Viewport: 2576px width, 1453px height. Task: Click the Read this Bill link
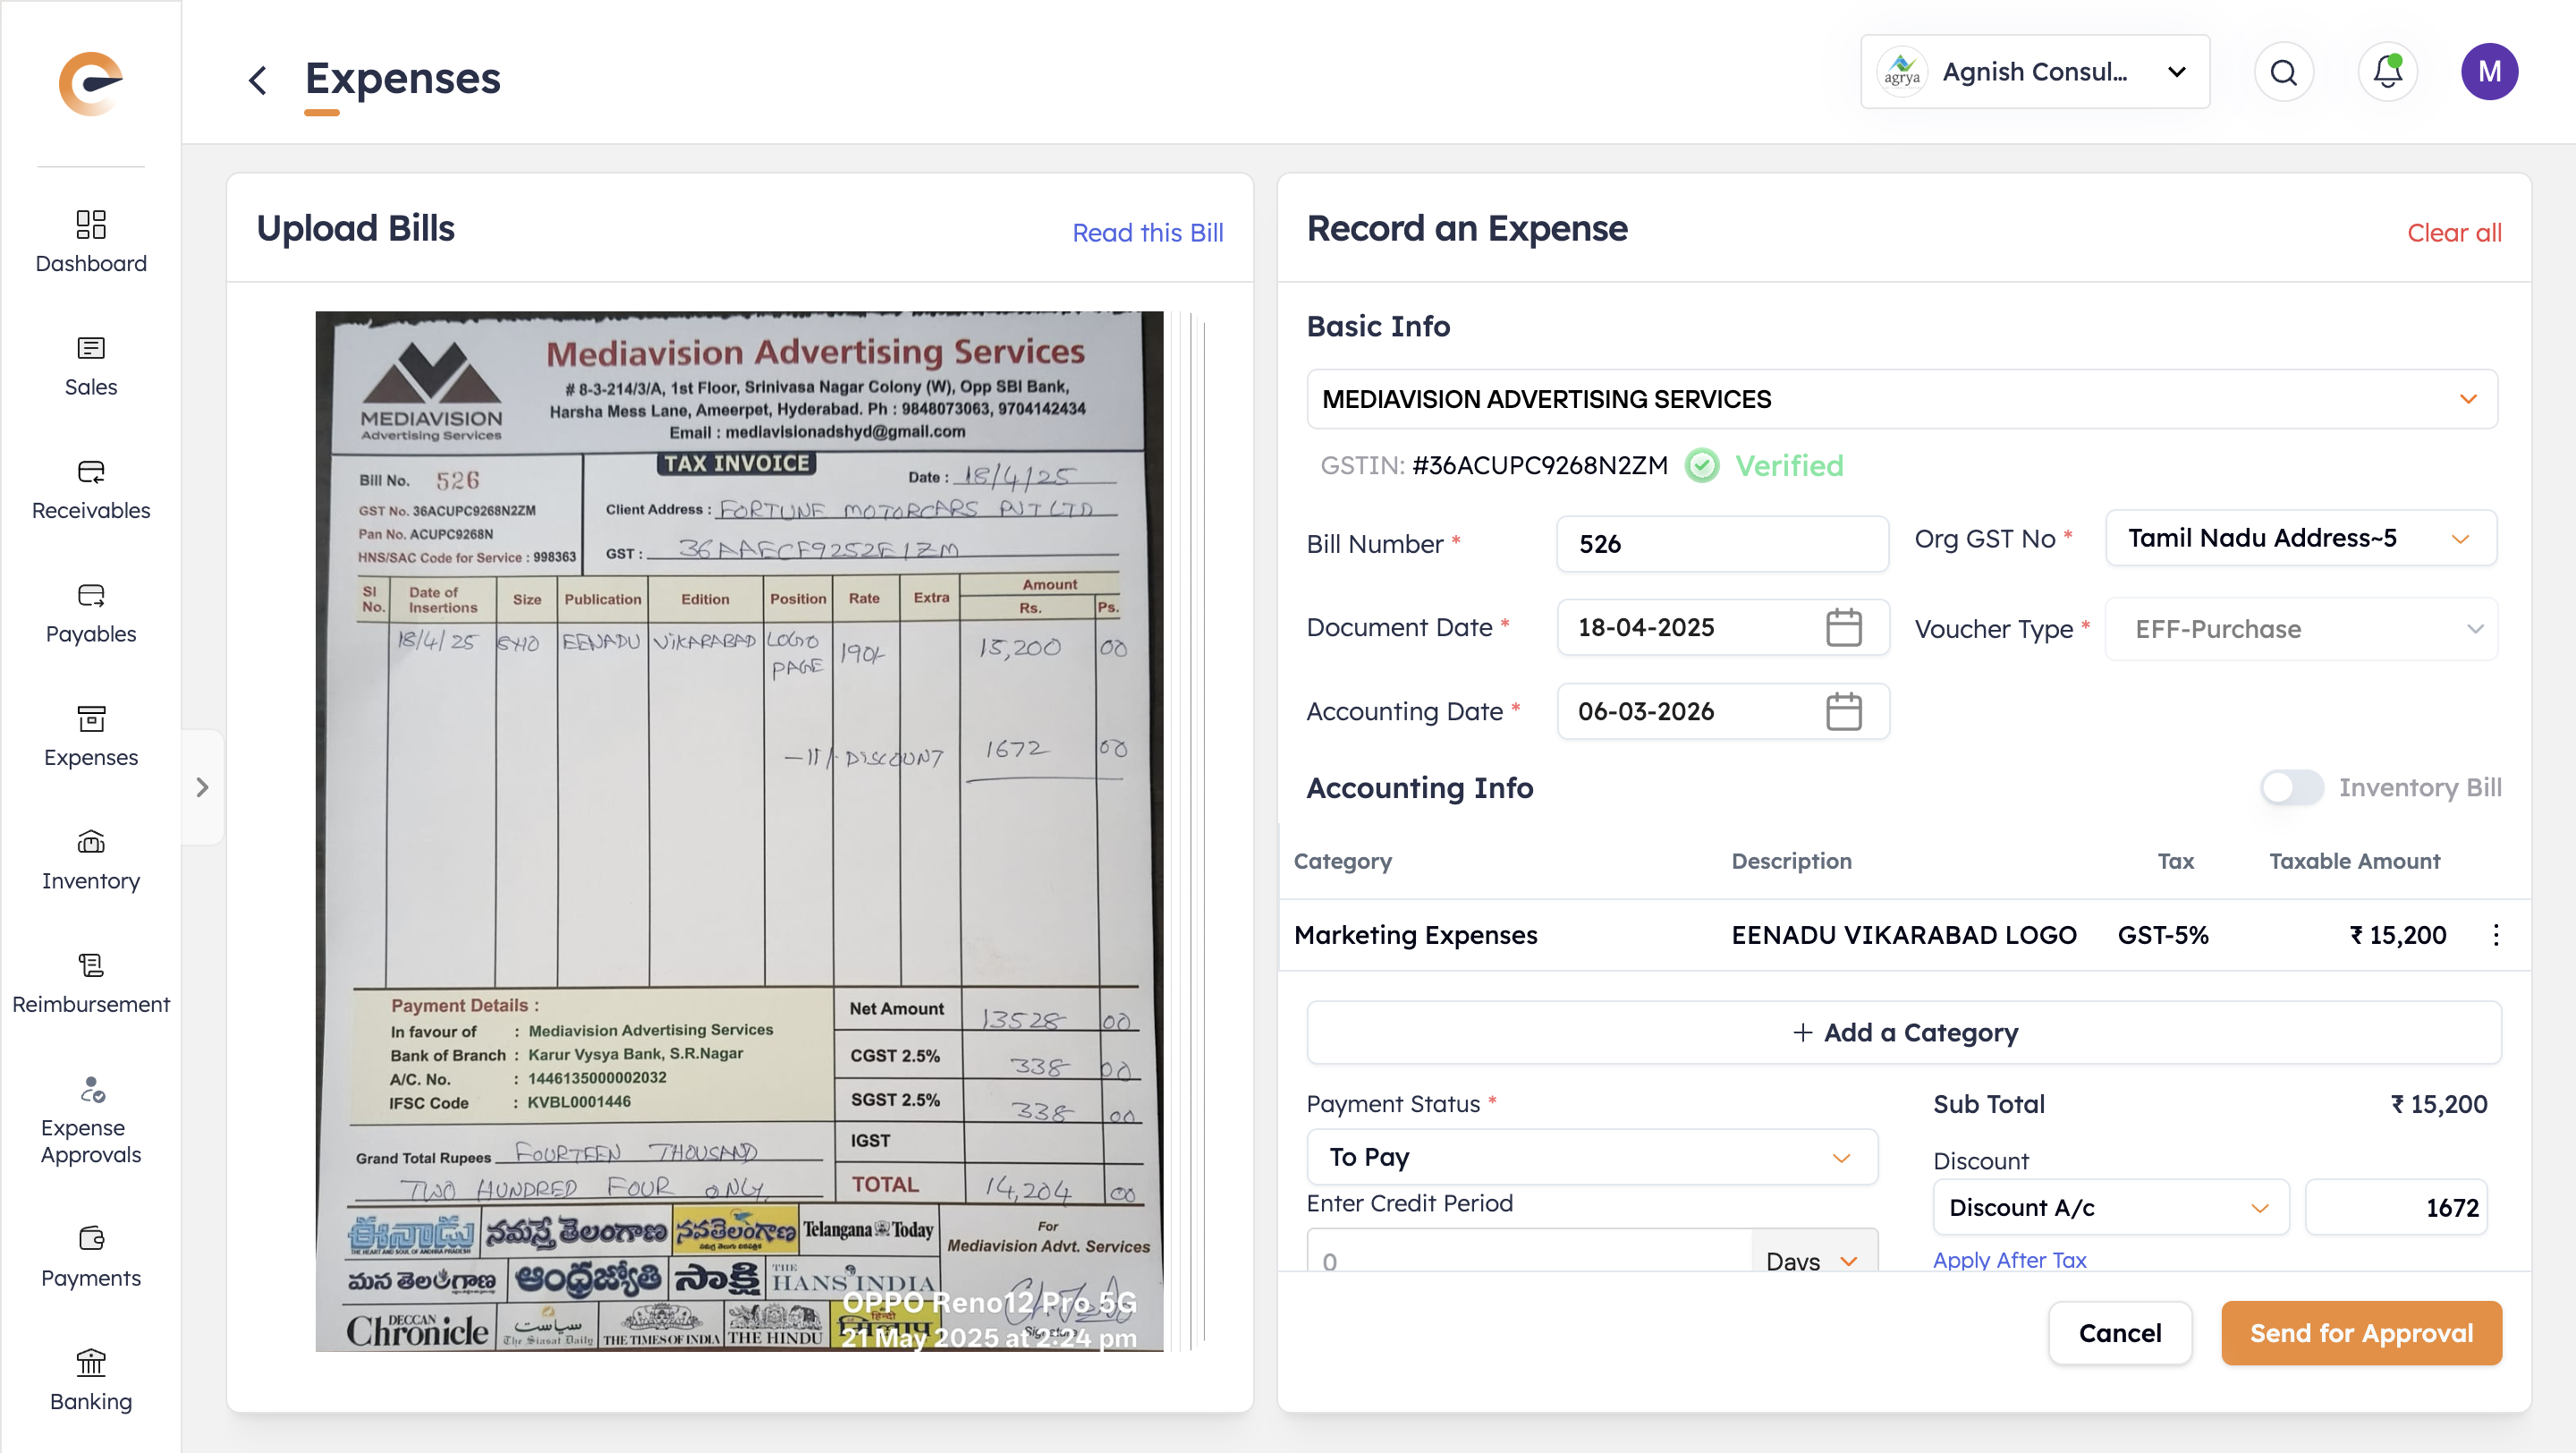coord(1147,233)
